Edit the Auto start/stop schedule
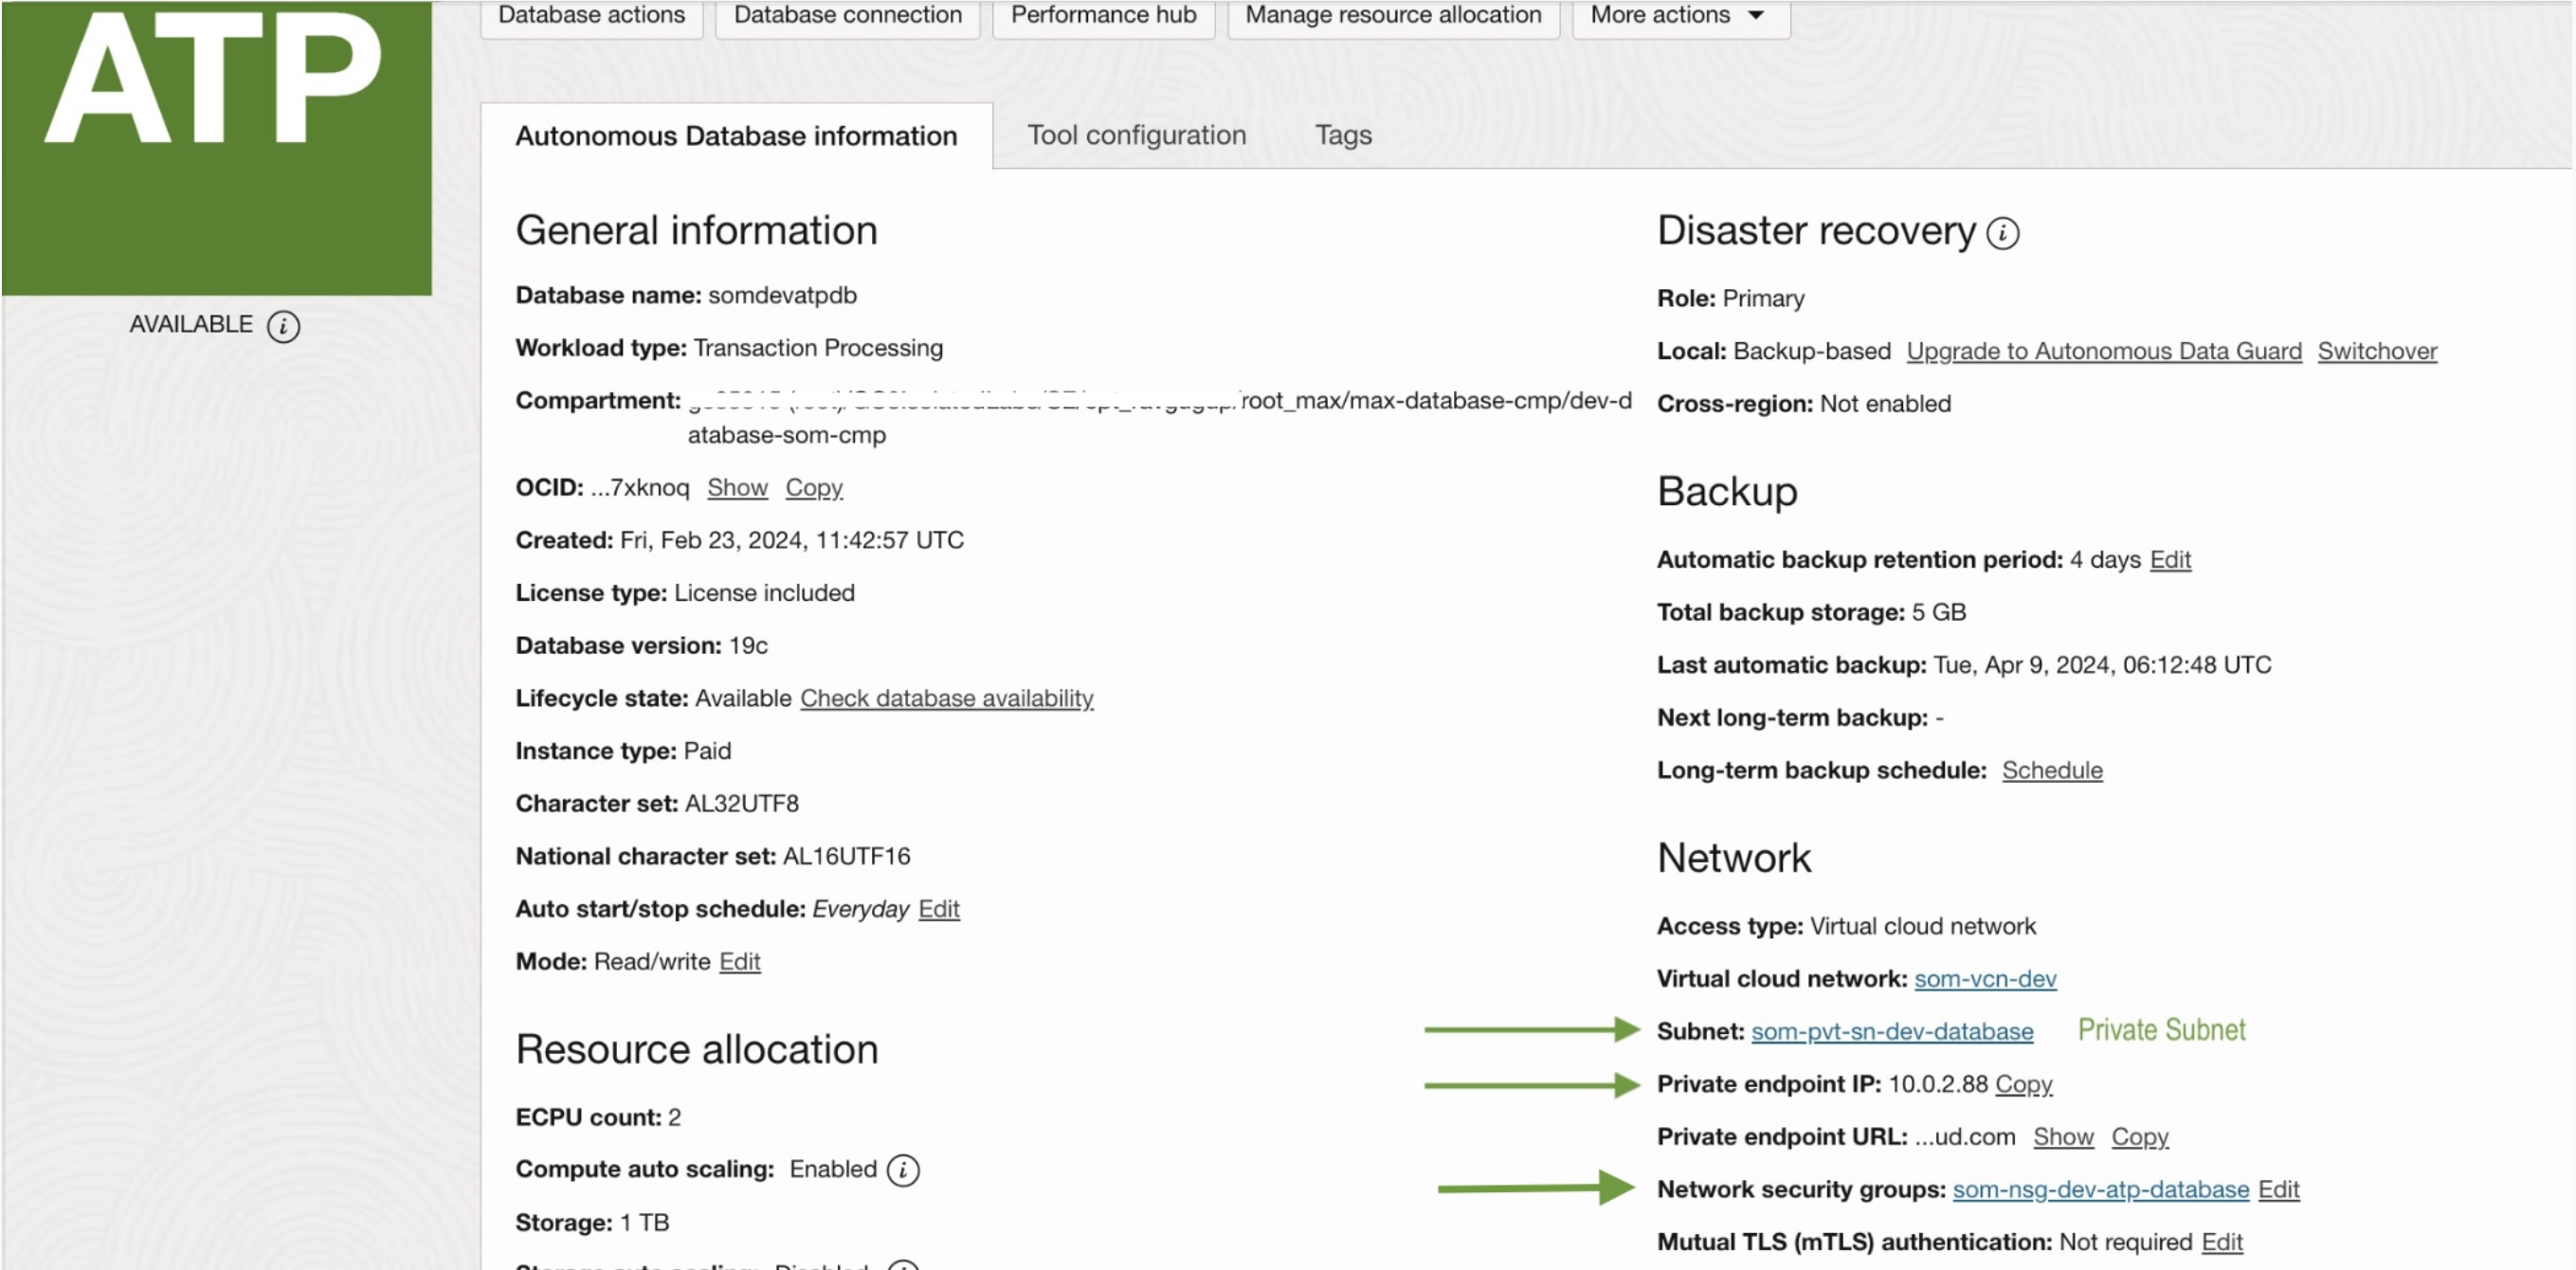 coord(938,909)
